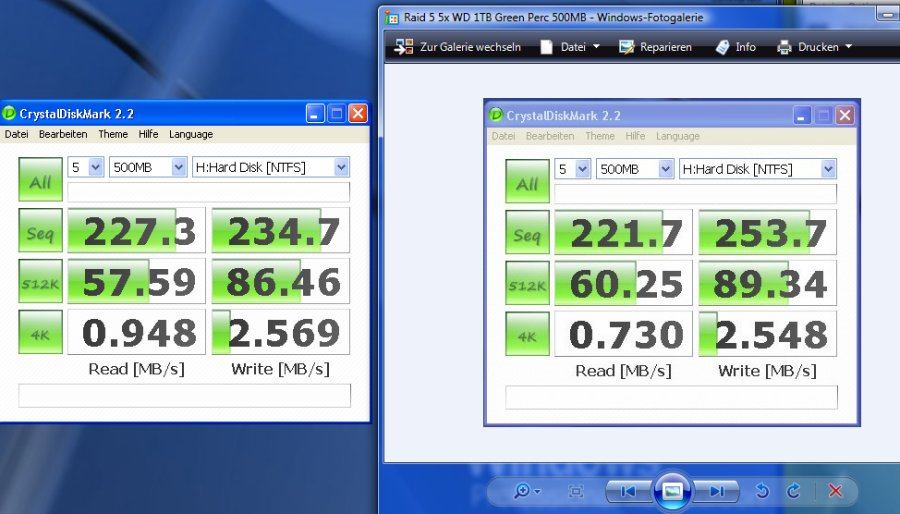The image size is (900, 514).
Task: Click the displayed CrystalDiskMark picture in Photo Gallery
Action: (672, 263)
